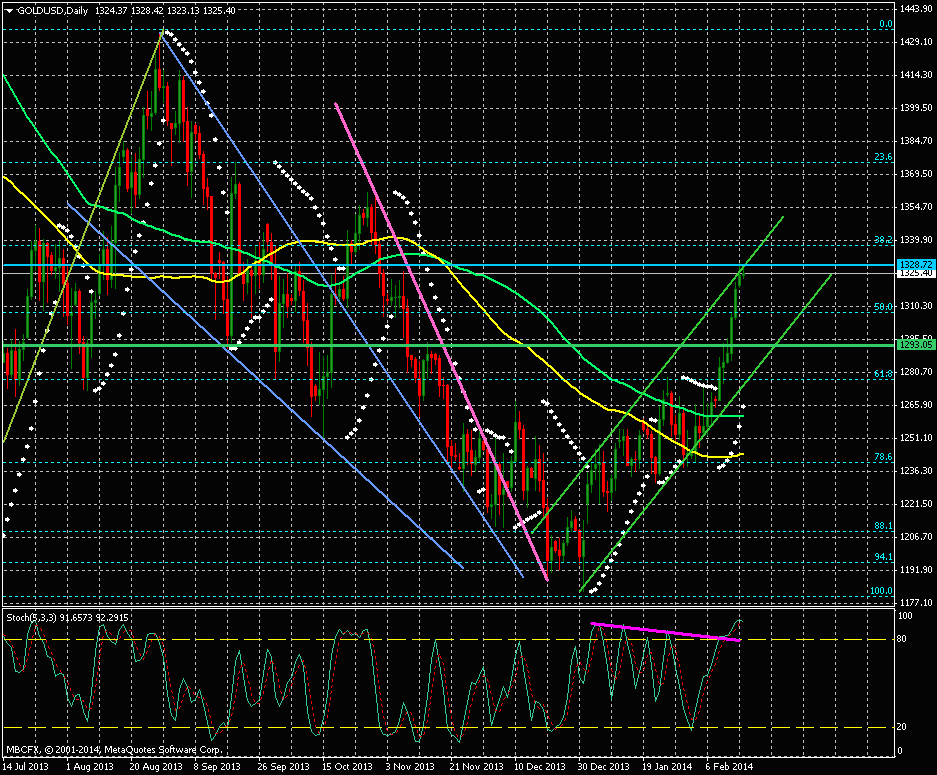Click the 1191.90 price scale value
937x775 pixels.
tap(916, 570)
